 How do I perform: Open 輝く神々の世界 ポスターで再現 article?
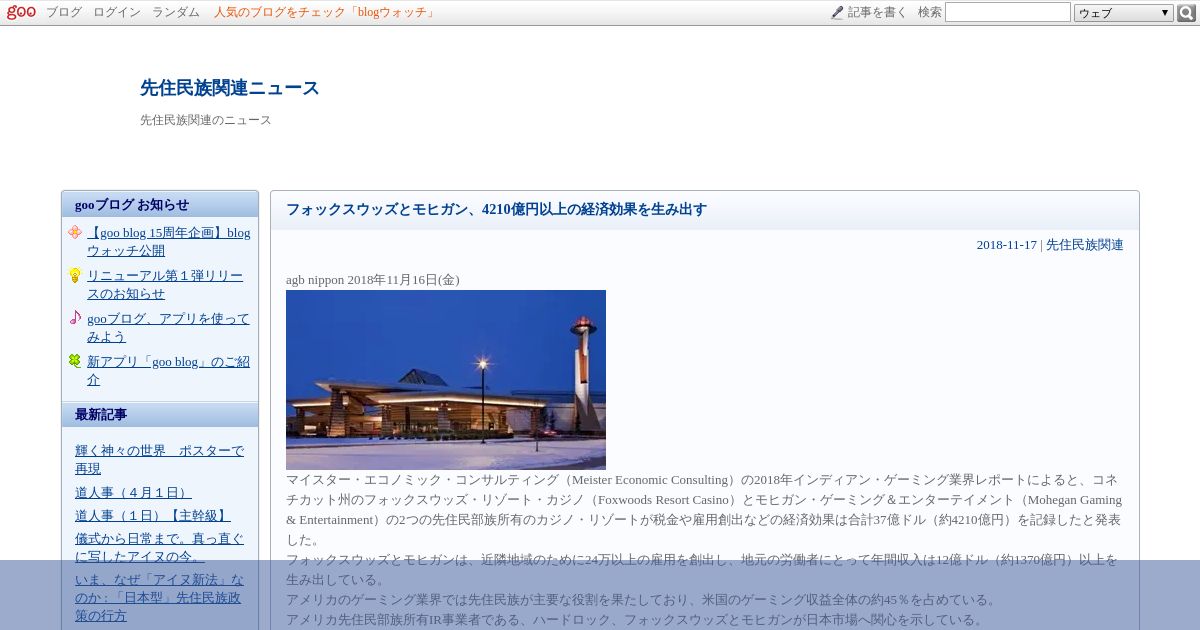pos(159,459)
